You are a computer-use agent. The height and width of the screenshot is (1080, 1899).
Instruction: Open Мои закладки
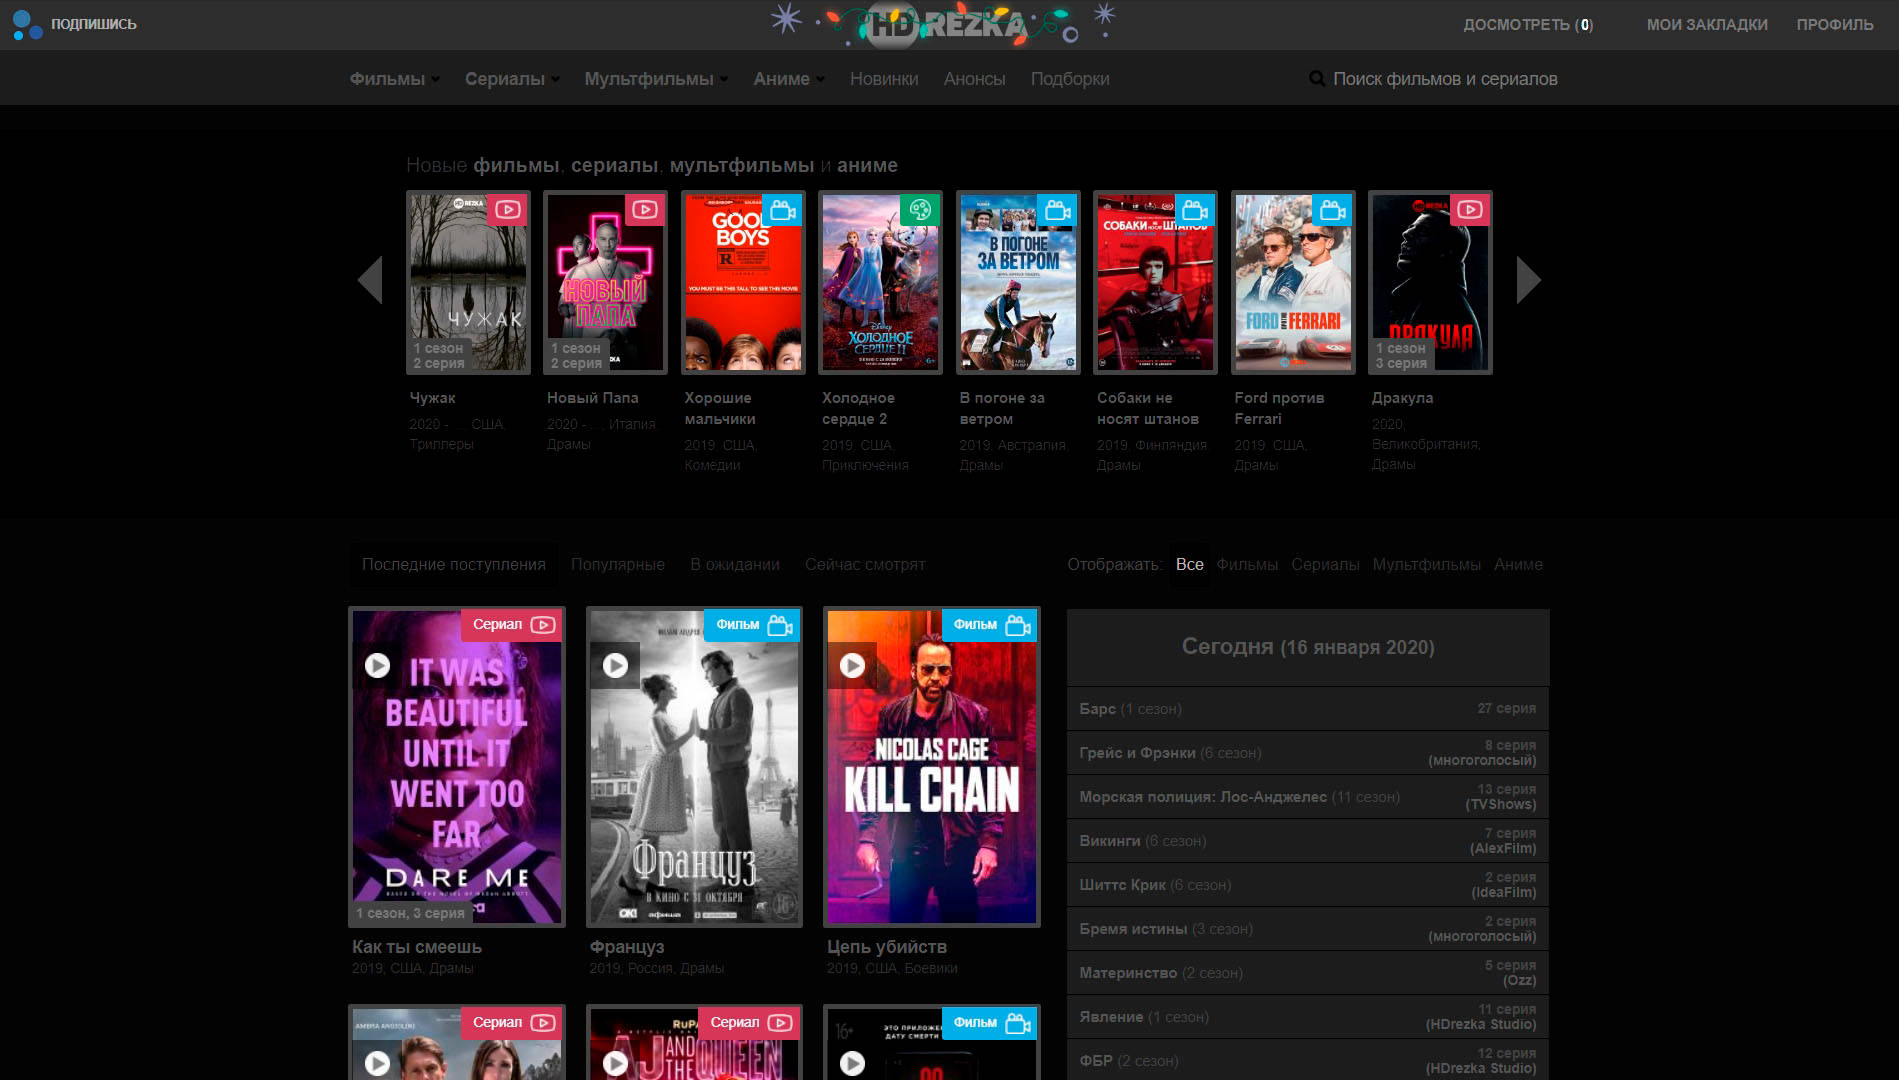[1707, 24]
